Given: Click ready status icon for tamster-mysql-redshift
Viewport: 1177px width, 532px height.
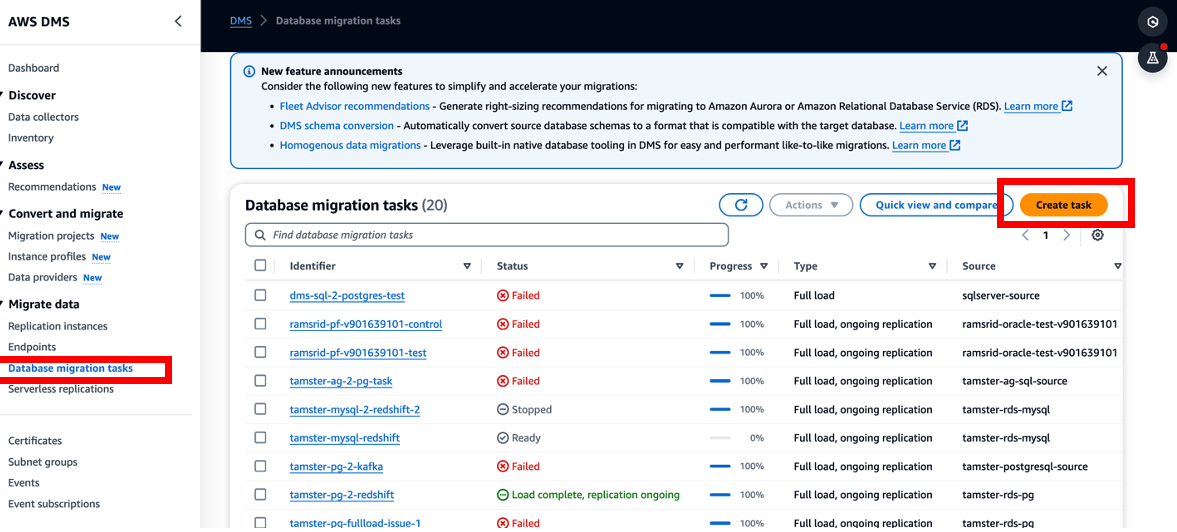Looking at the screenshot, I should point(503,437).
